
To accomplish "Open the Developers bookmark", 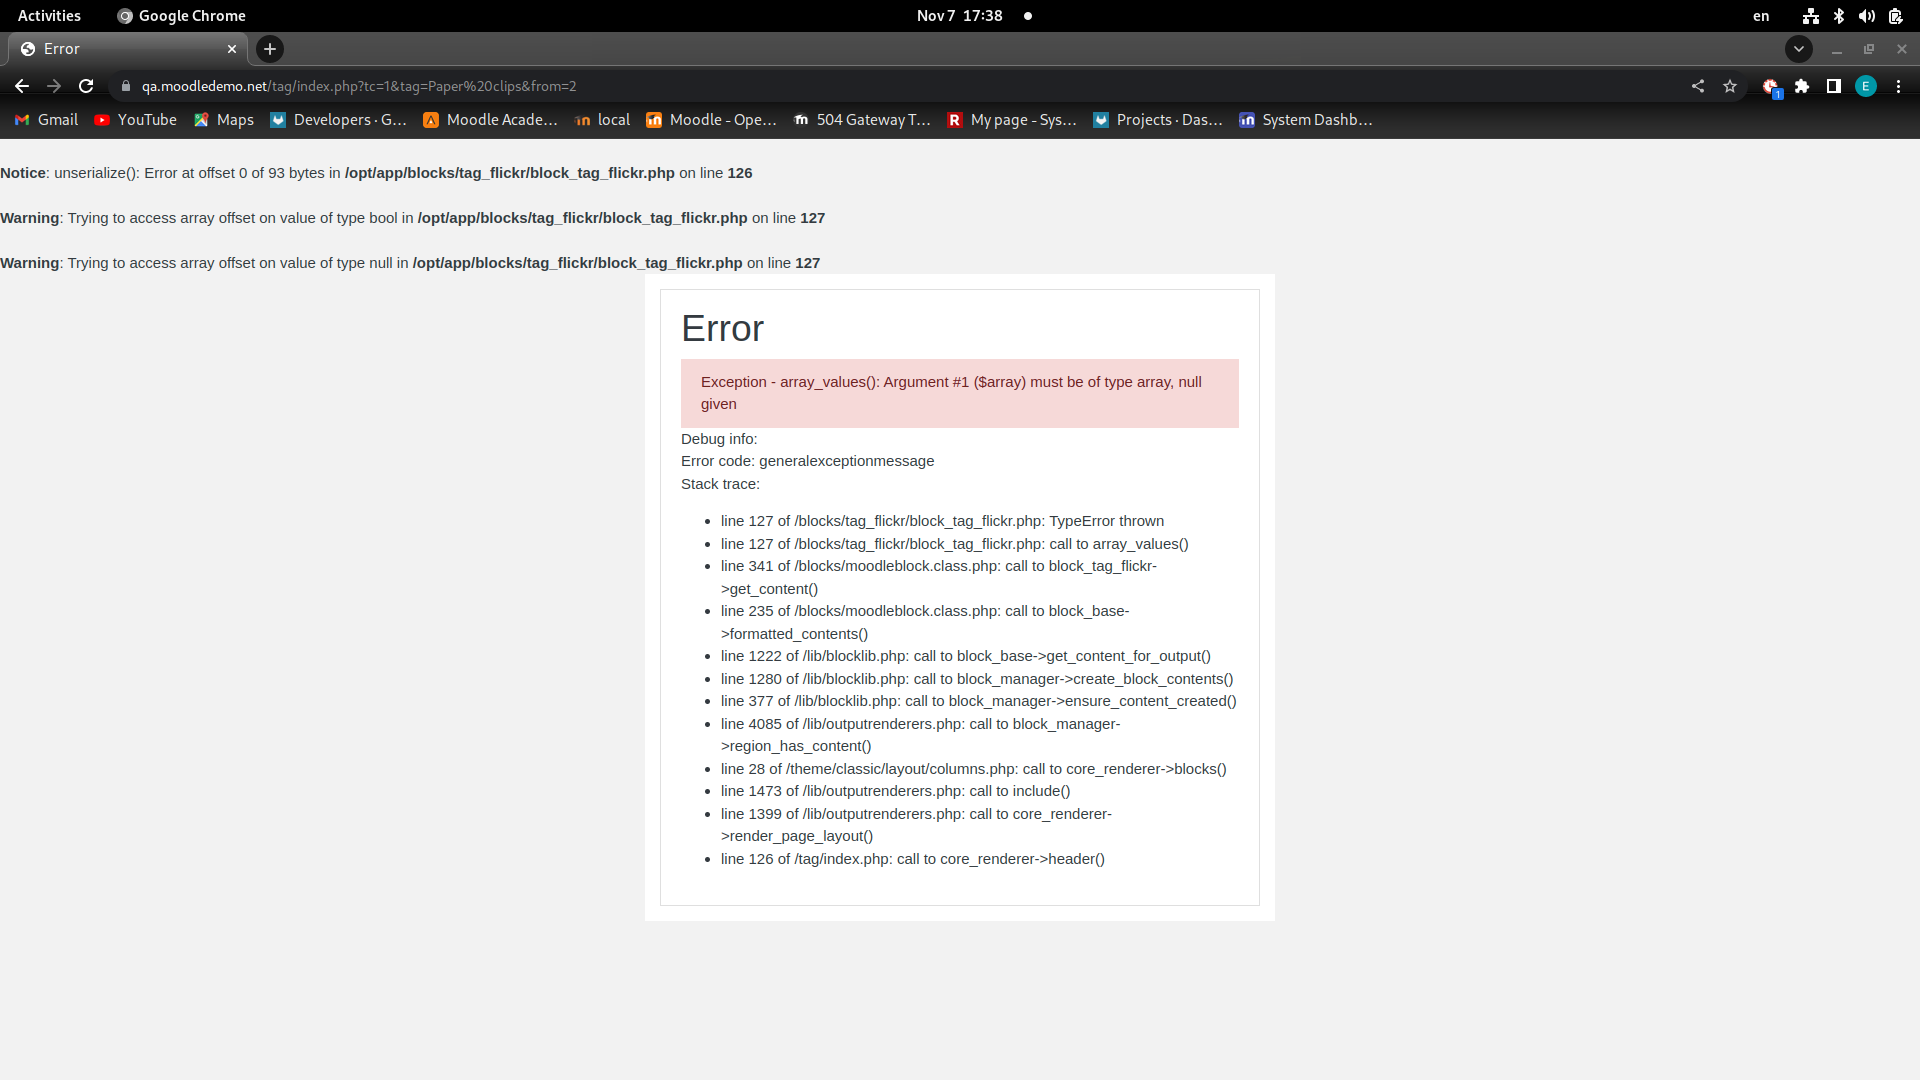I will click(x=338, y=120).
